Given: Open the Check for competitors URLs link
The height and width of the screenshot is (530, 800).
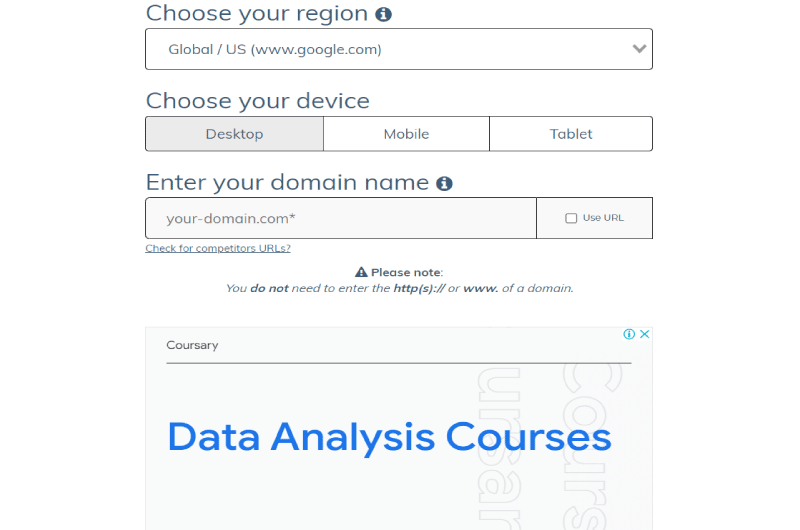Looking at the screenshot, I should [x=218, y=248].
